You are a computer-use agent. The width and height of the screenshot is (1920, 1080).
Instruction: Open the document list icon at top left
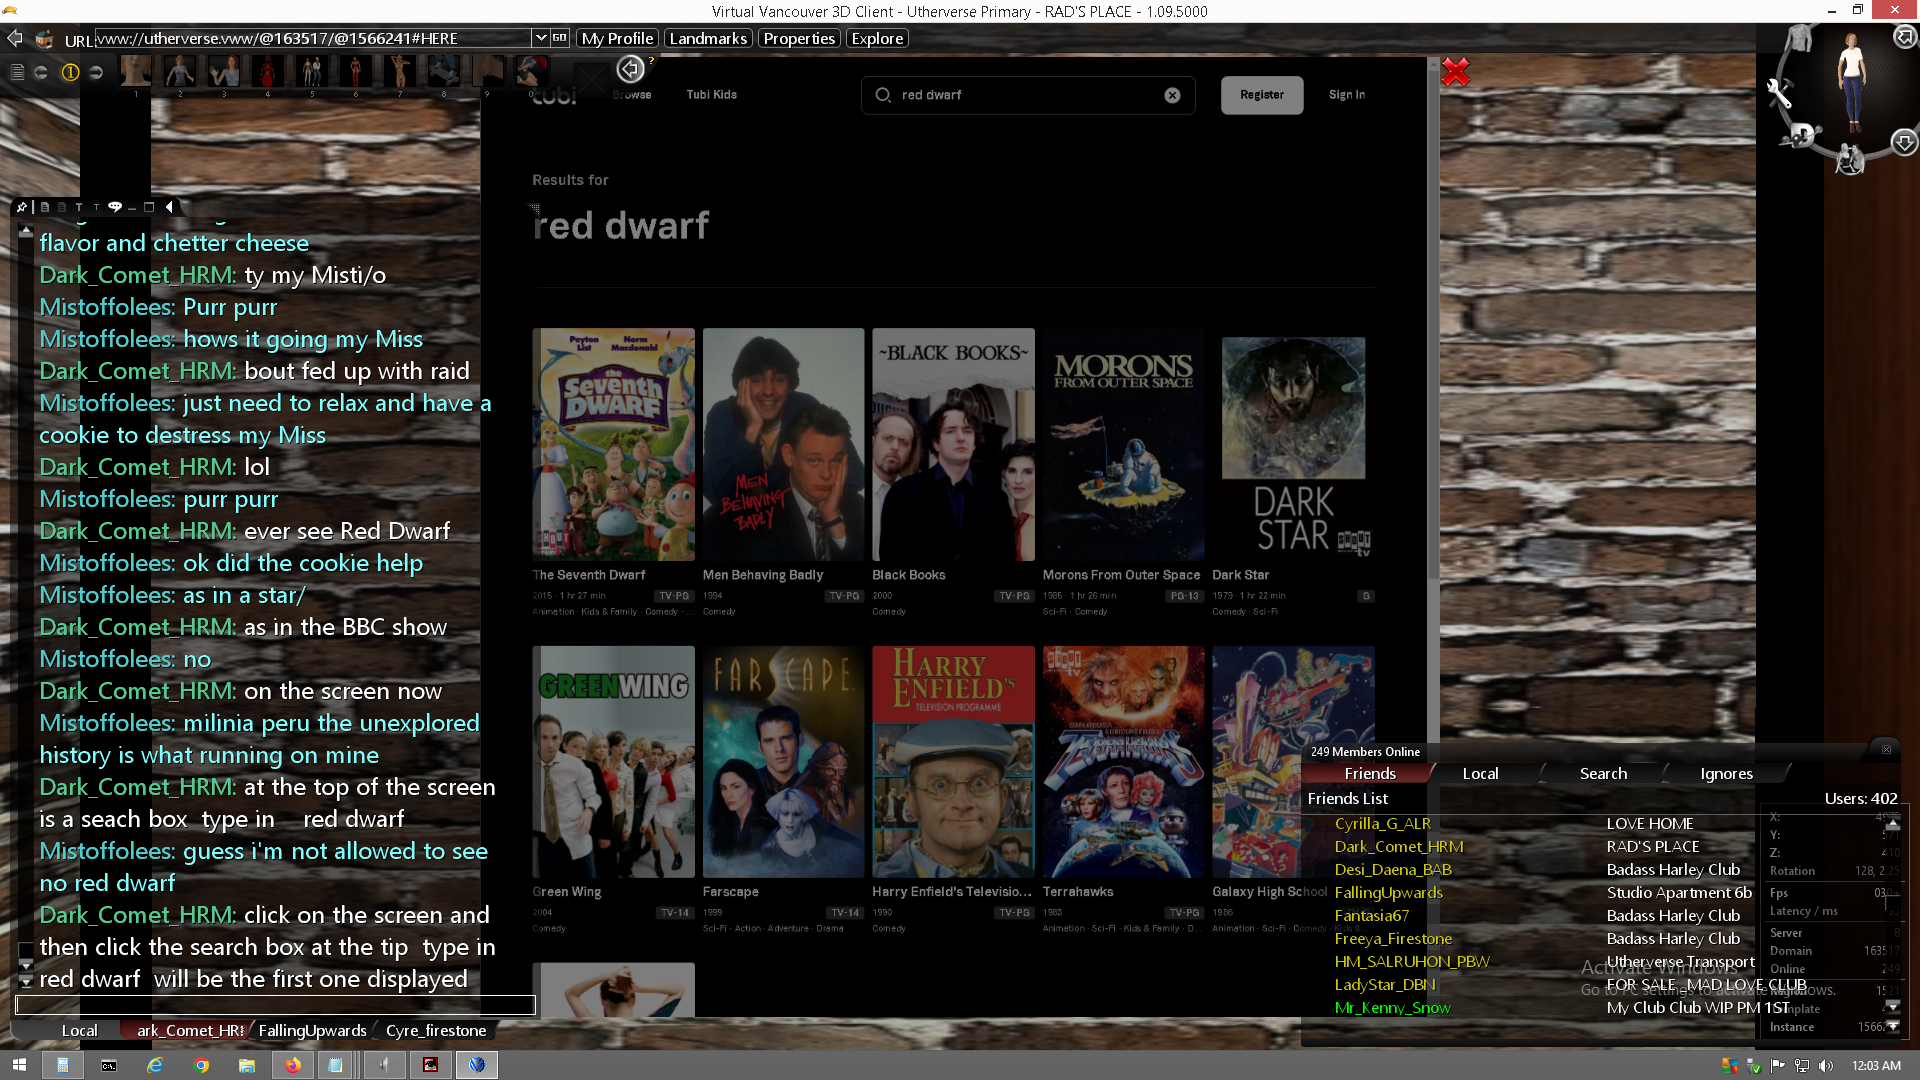click(x=17, y=72)
